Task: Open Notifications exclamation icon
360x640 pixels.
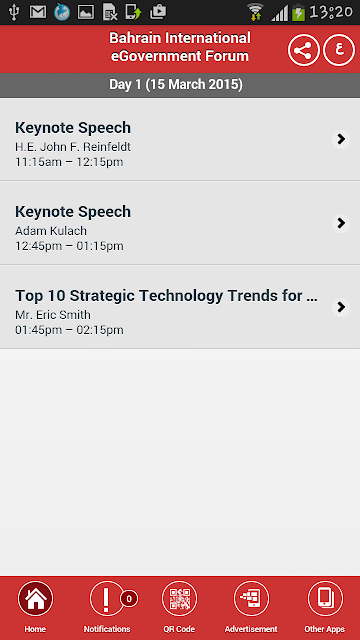Action: (107, 598)
